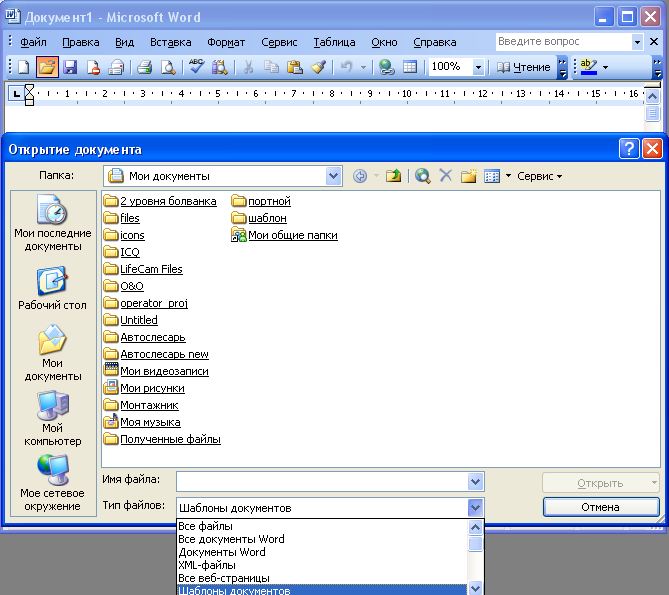Screen dimensions: 669x595
Task: Select the Format Painter brush icon
Action: click(x=318, y=67)
